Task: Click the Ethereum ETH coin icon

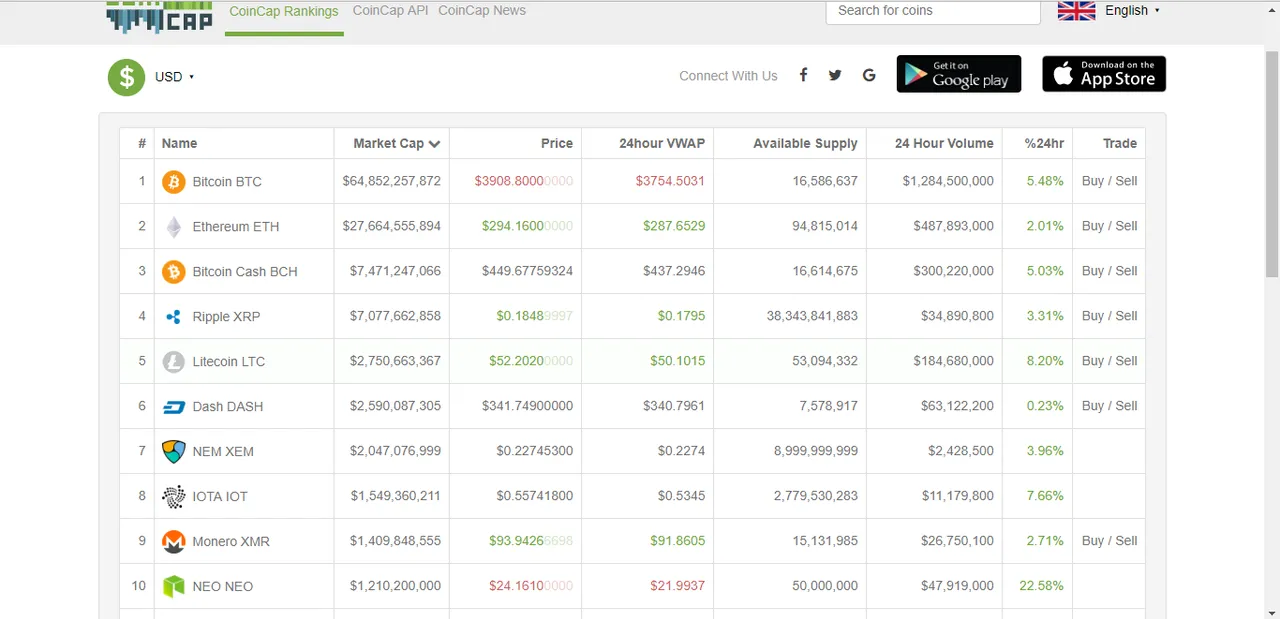Action: point(174,227)
